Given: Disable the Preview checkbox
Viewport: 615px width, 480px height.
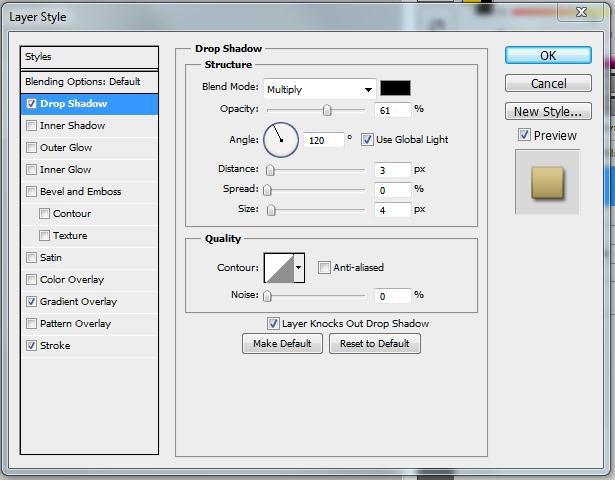Looking at the screenshot, I should coord(524,135).
